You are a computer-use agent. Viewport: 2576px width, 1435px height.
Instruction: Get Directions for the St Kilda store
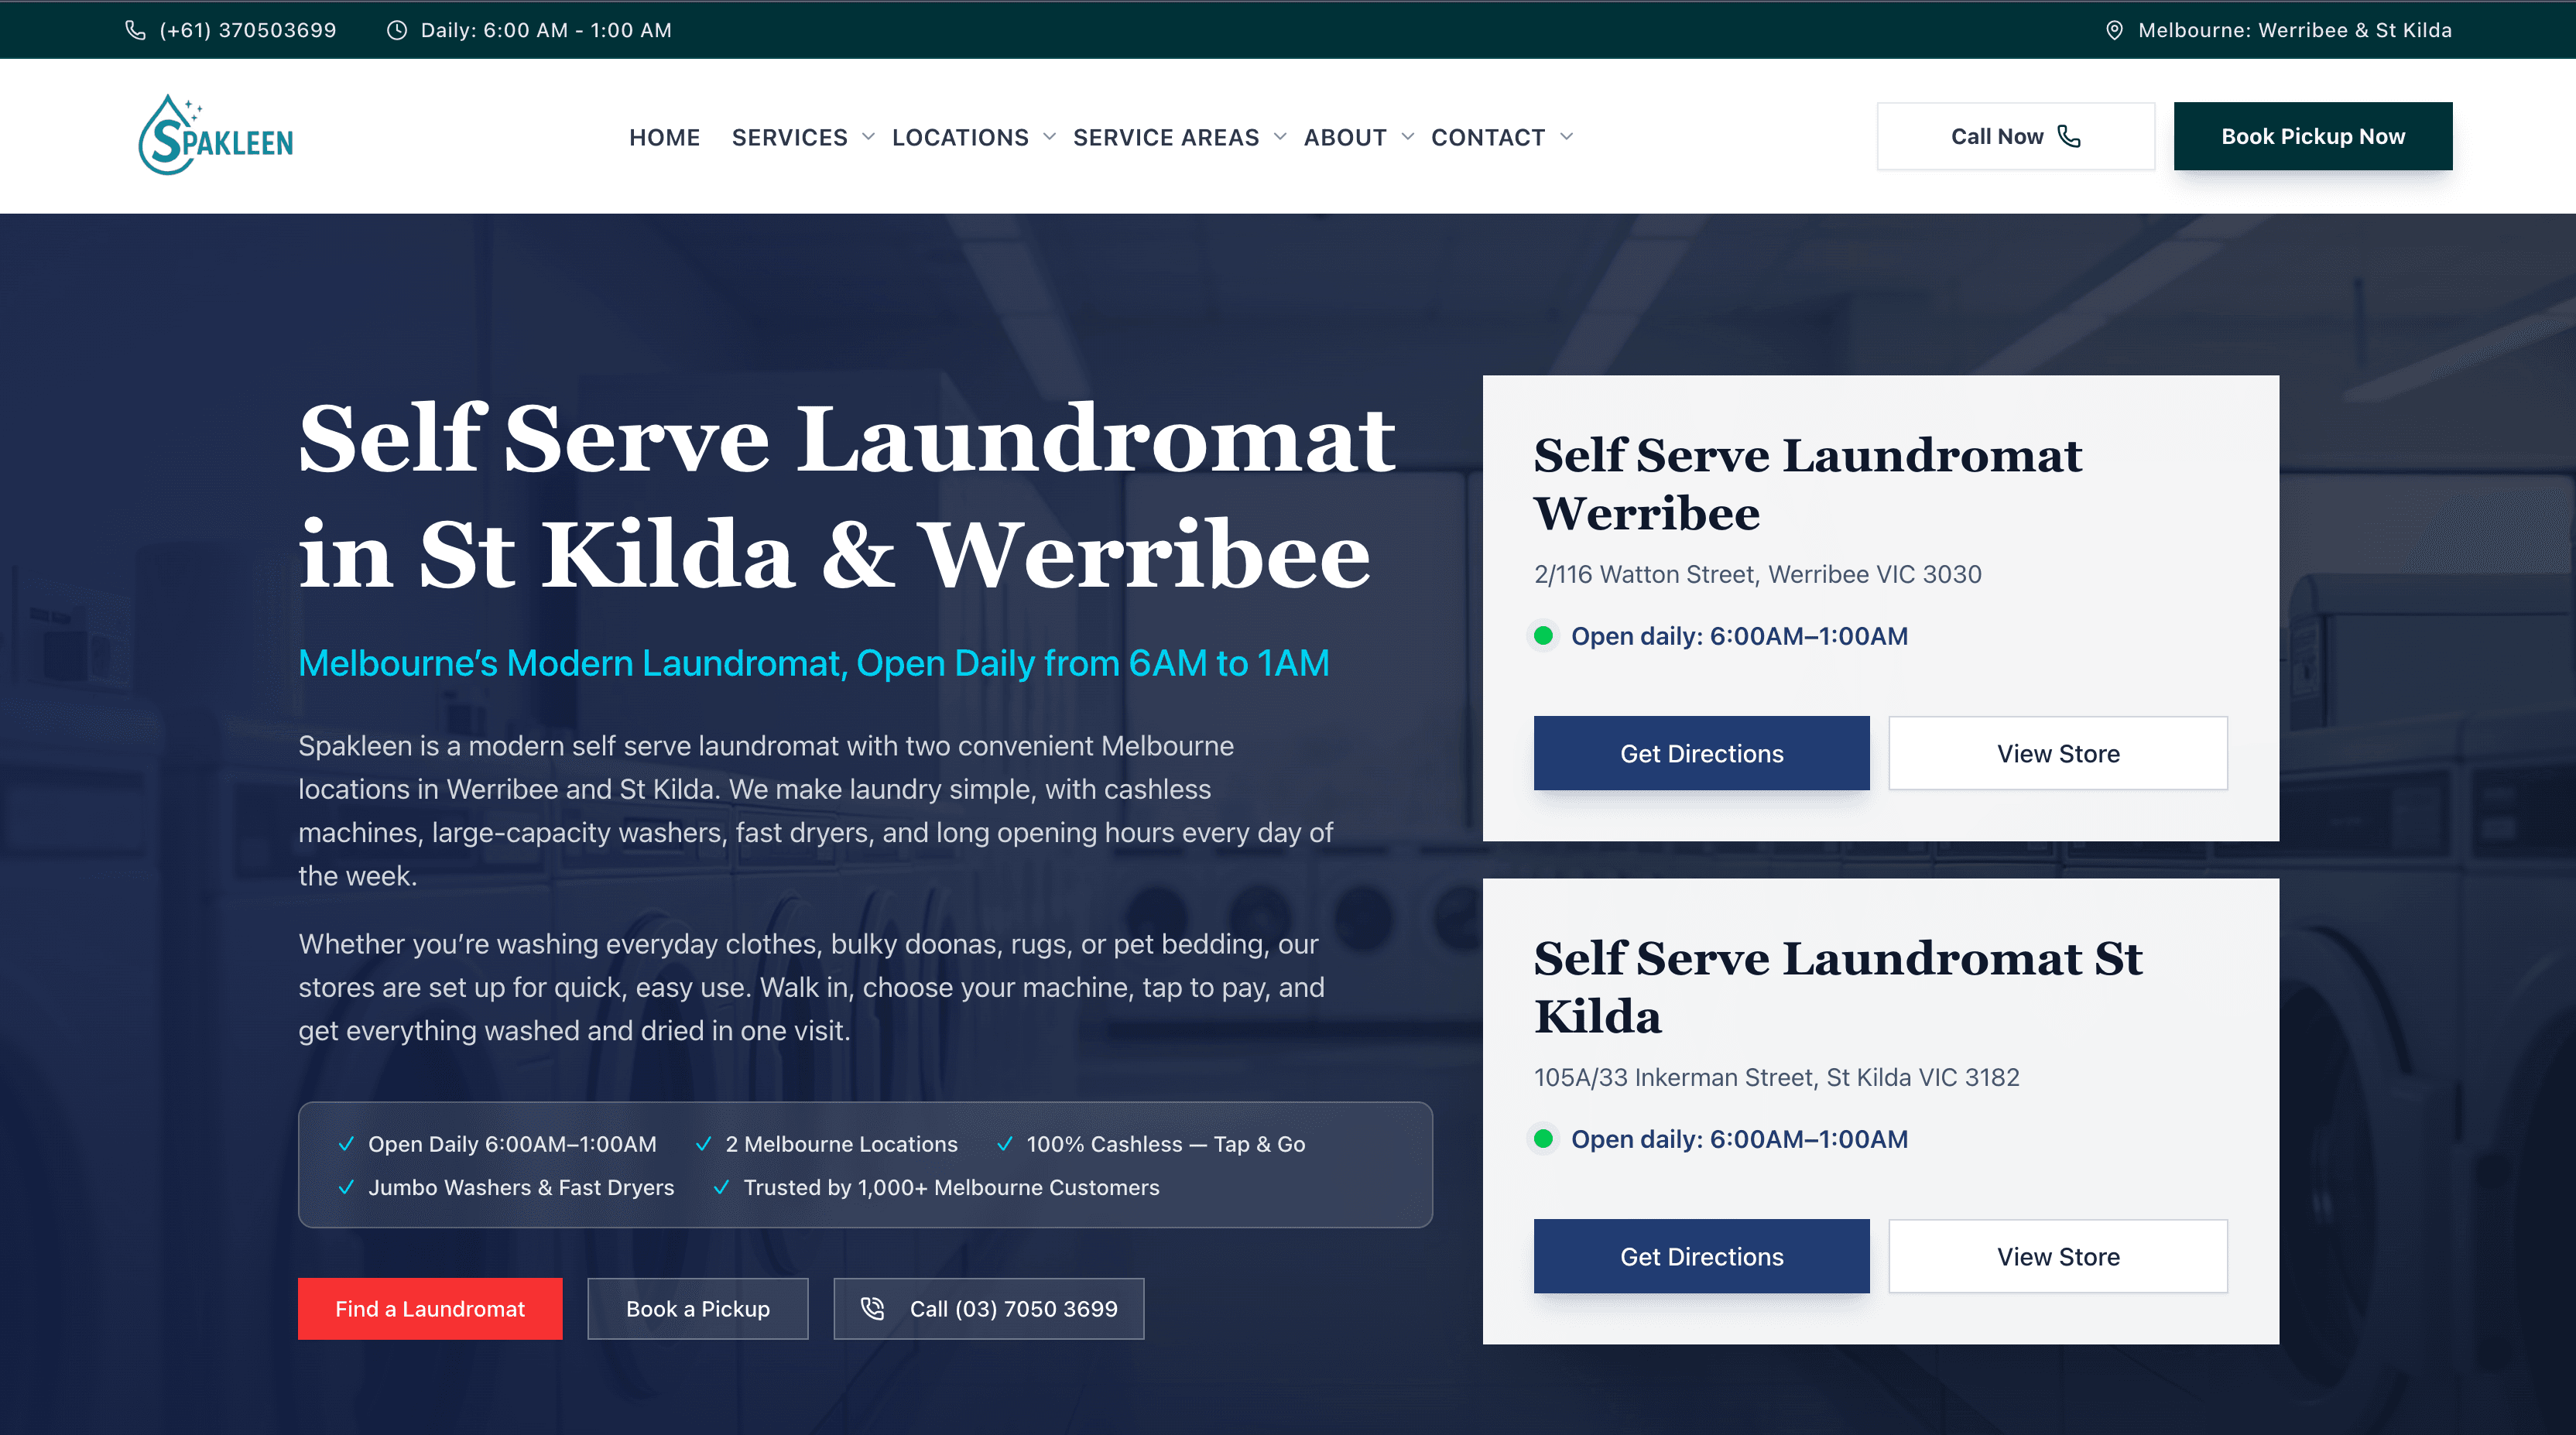pyautogui.click(x=1701, y=1256)
